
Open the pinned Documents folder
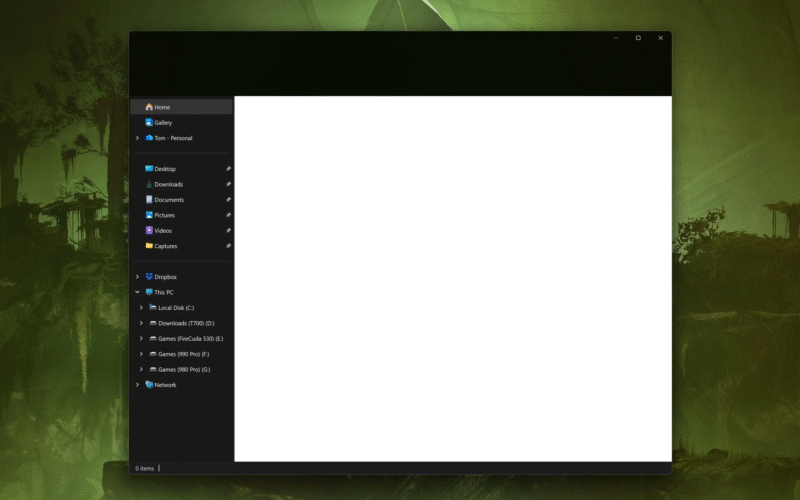[x=168, y=200]
